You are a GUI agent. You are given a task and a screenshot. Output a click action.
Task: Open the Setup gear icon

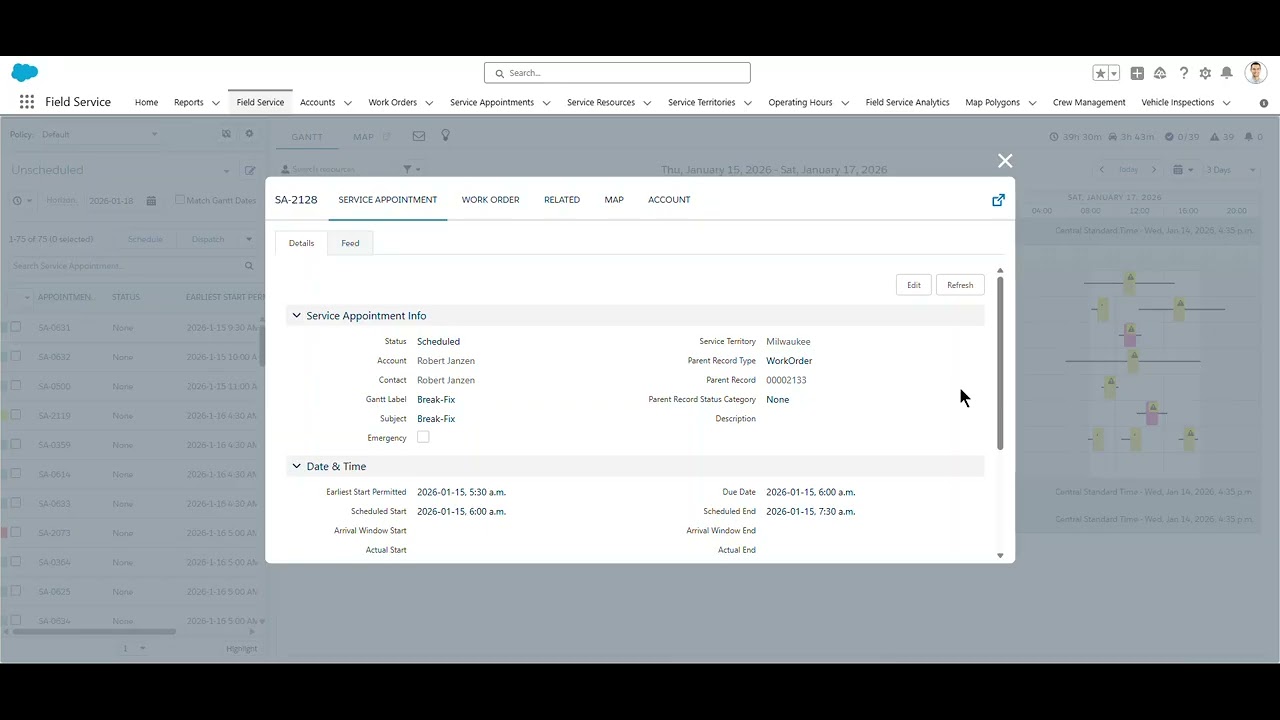[1205, 73]
